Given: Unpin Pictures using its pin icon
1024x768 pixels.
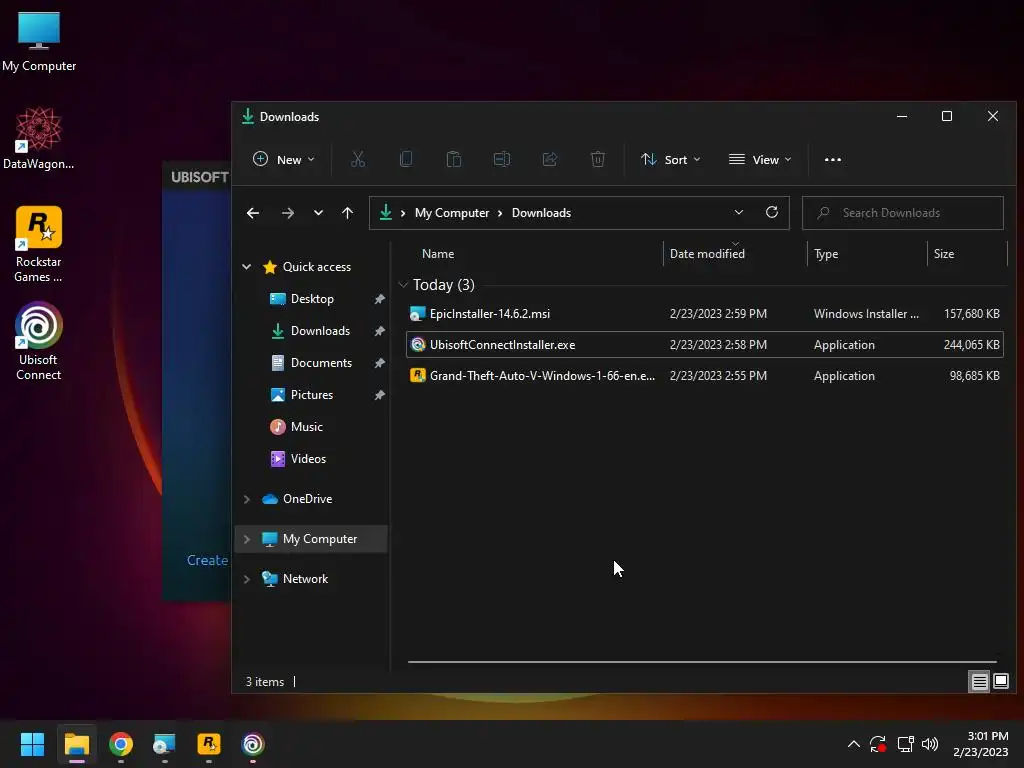Looking at the screenshot, I should 379,394.
